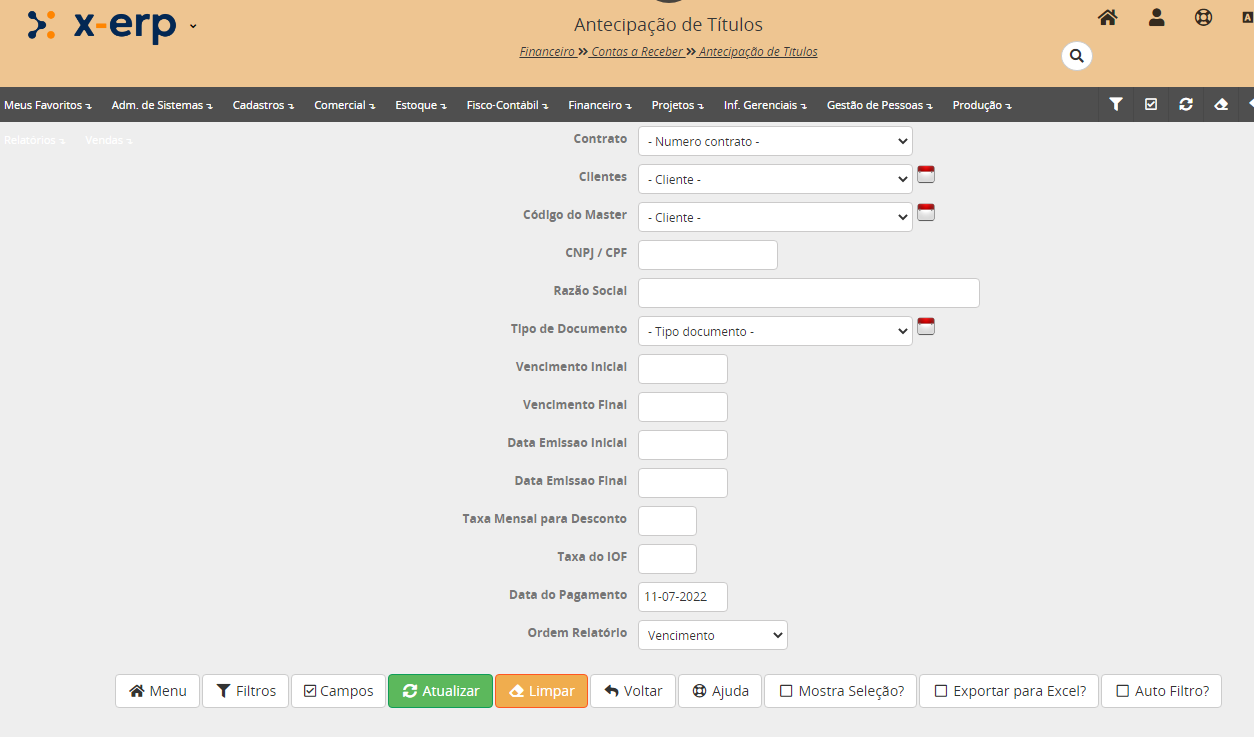The width and height of the screenshot is (1254, 737).
Task: Open the Fisco-Contábil menu
Action: (x=507, y=105)
